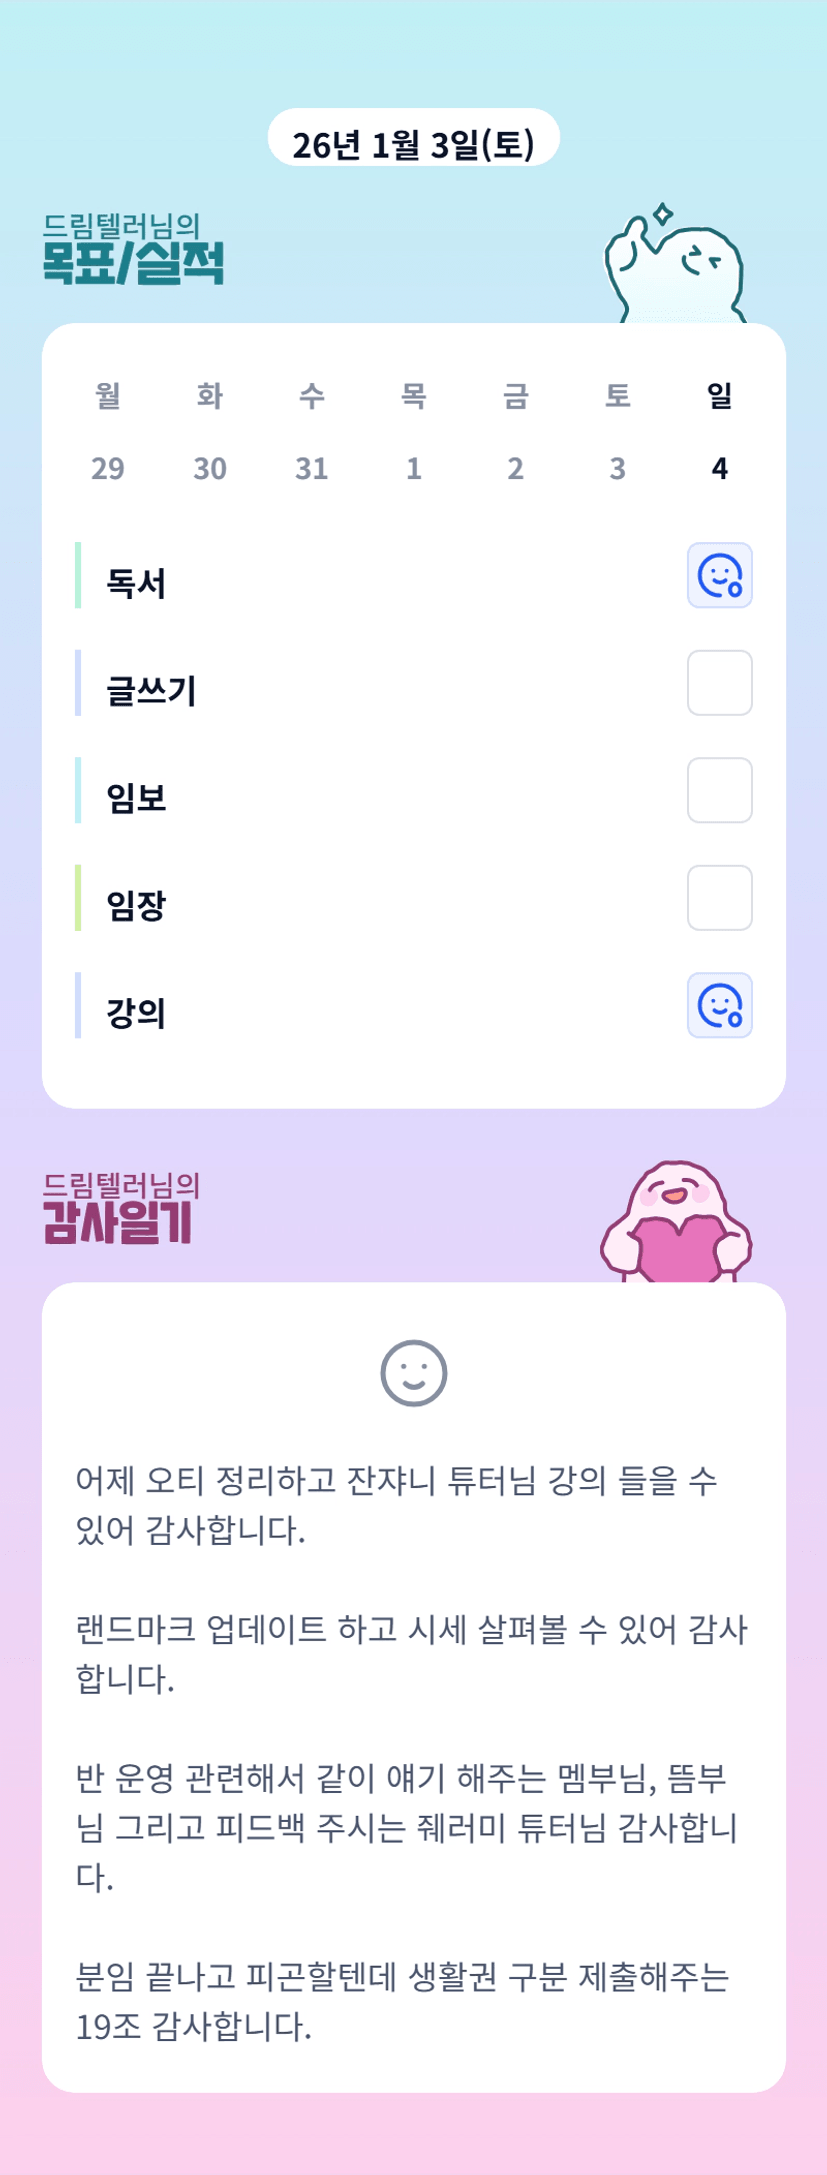Select Saturday the 3rd in week row
Screen dimensions: 827x2175
pos(618,468)
